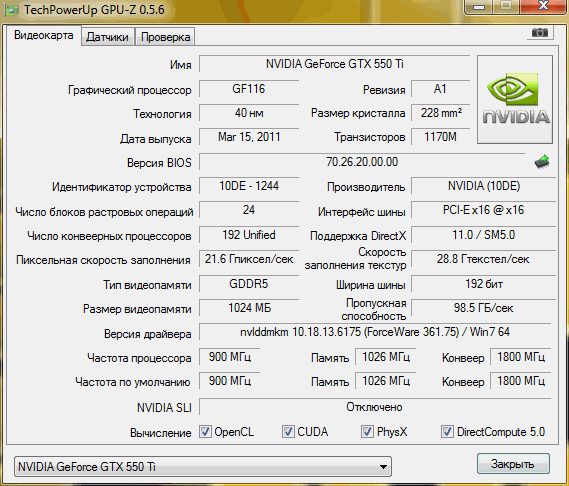Toggle the PhysX checkbox
The height and width of the screenshot is (486, 569).
367,432
